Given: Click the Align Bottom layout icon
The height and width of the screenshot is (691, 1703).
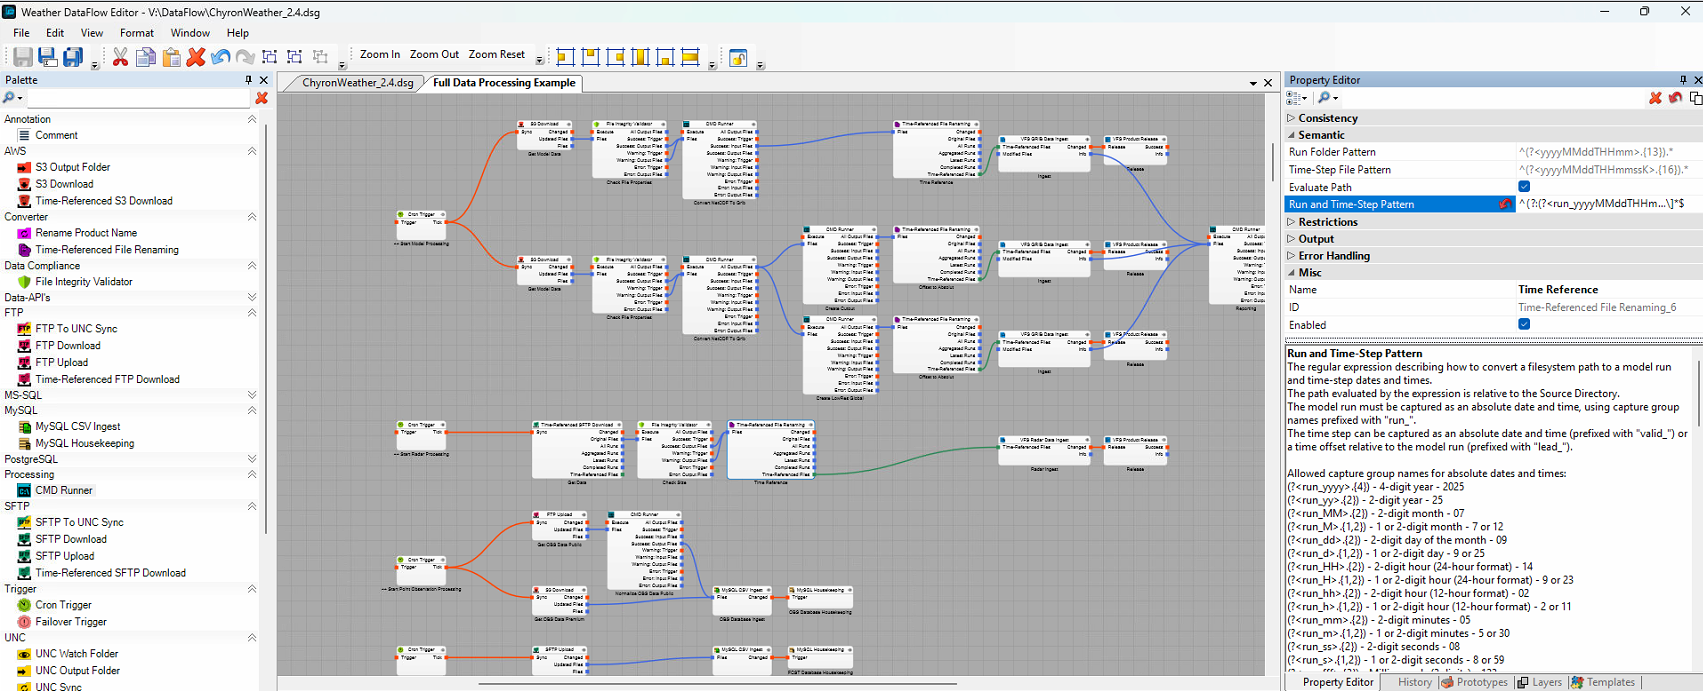Looking at the screenshot, I should [x=665, y=57].
